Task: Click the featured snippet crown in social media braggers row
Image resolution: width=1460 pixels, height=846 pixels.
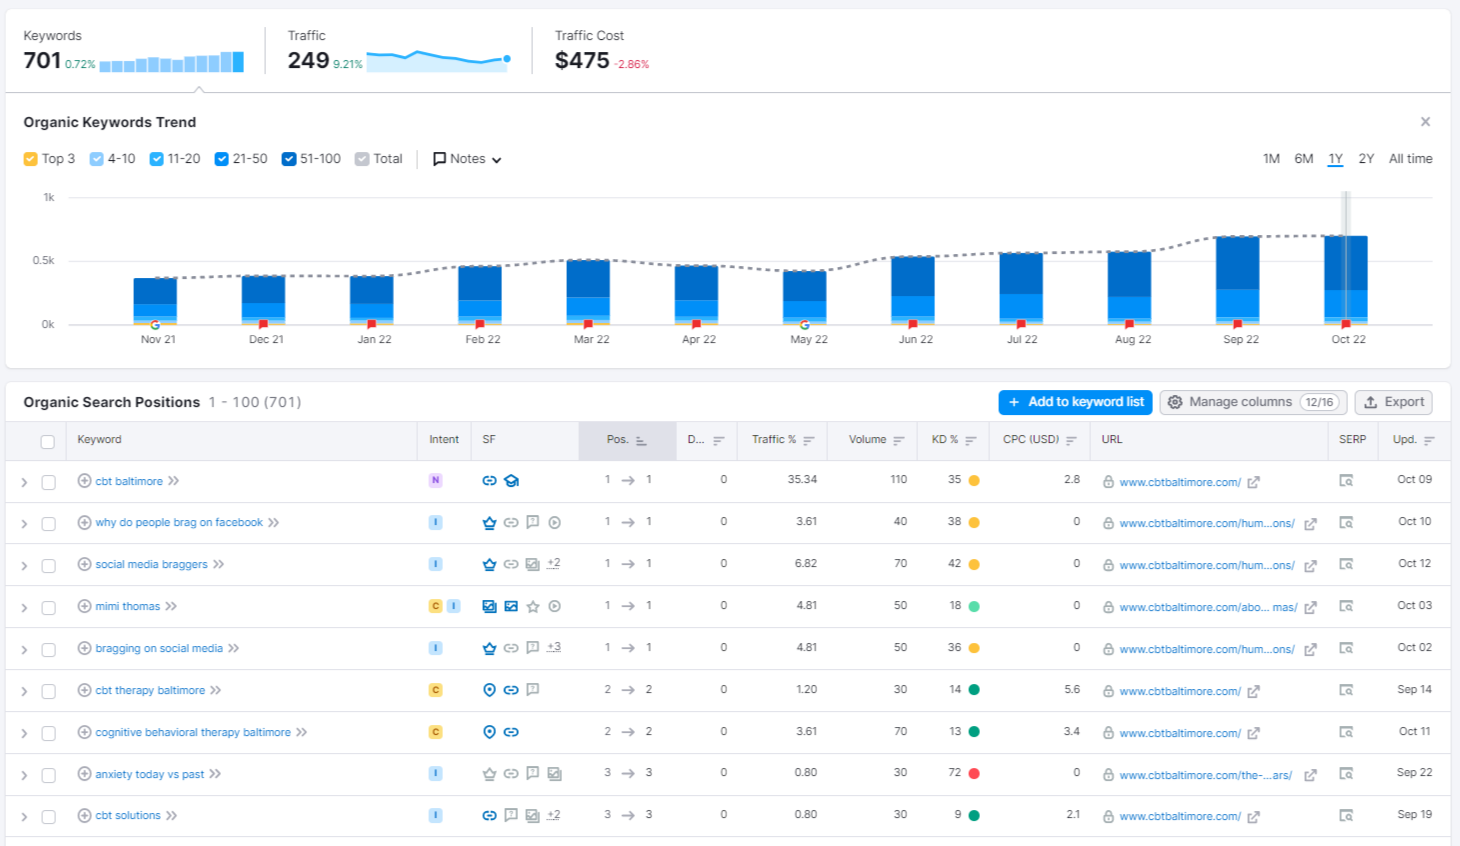Action: (x=489, y=564)
